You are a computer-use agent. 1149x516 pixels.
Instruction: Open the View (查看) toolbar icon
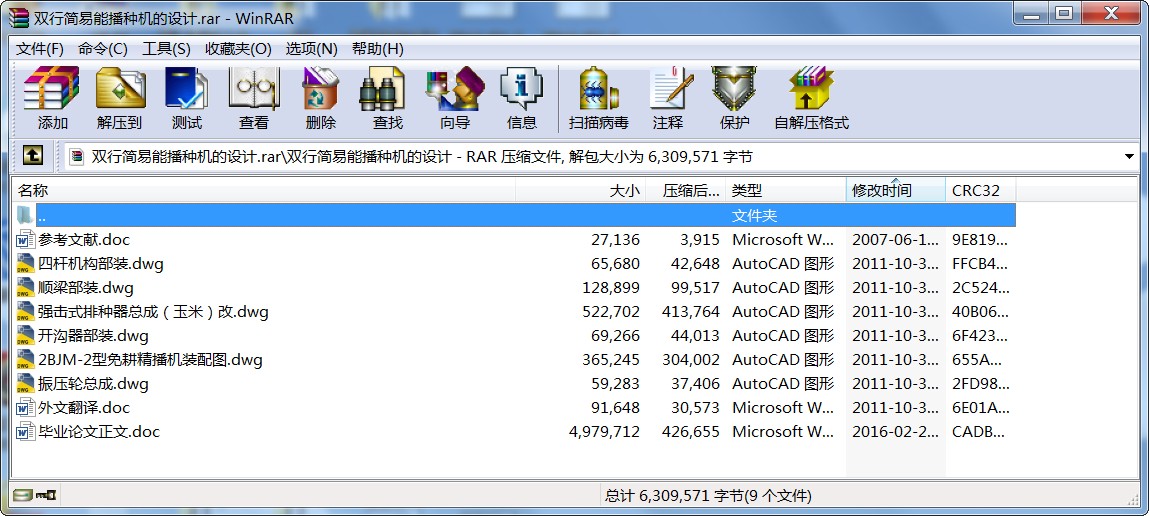click(x=254, y=90)
